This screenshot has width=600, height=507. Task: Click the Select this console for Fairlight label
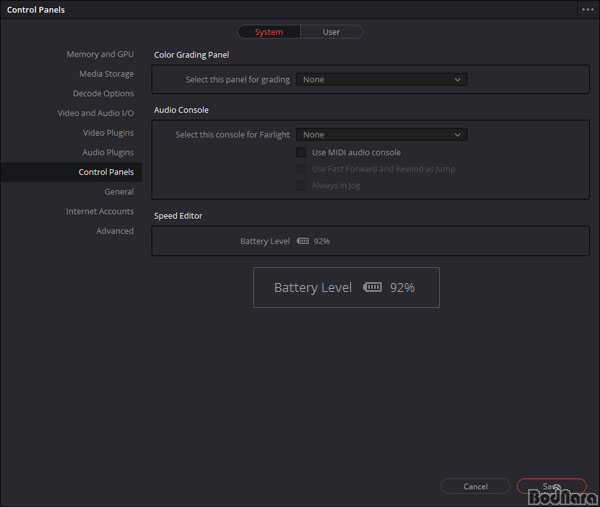(233, 135)
